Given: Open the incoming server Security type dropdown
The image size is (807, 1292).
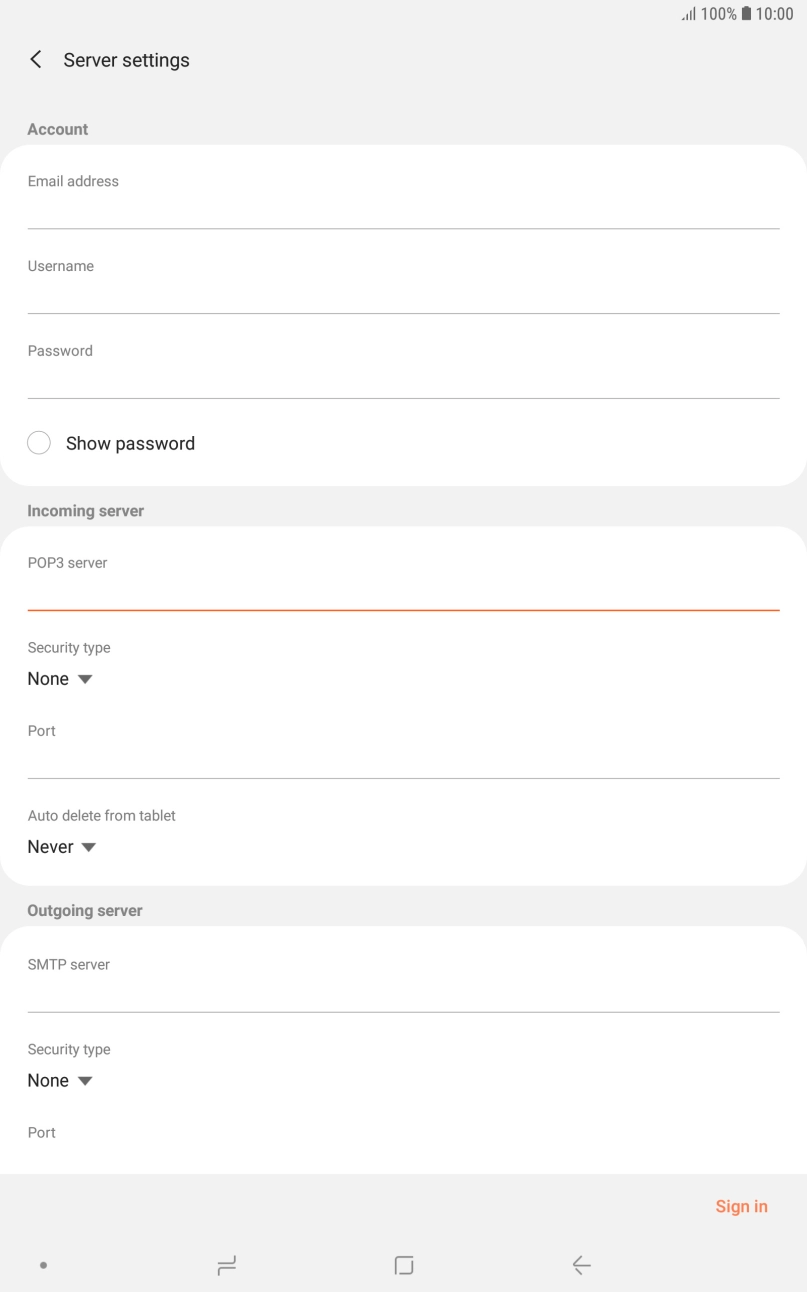Looking at the screenshot, I should [60, 678].
